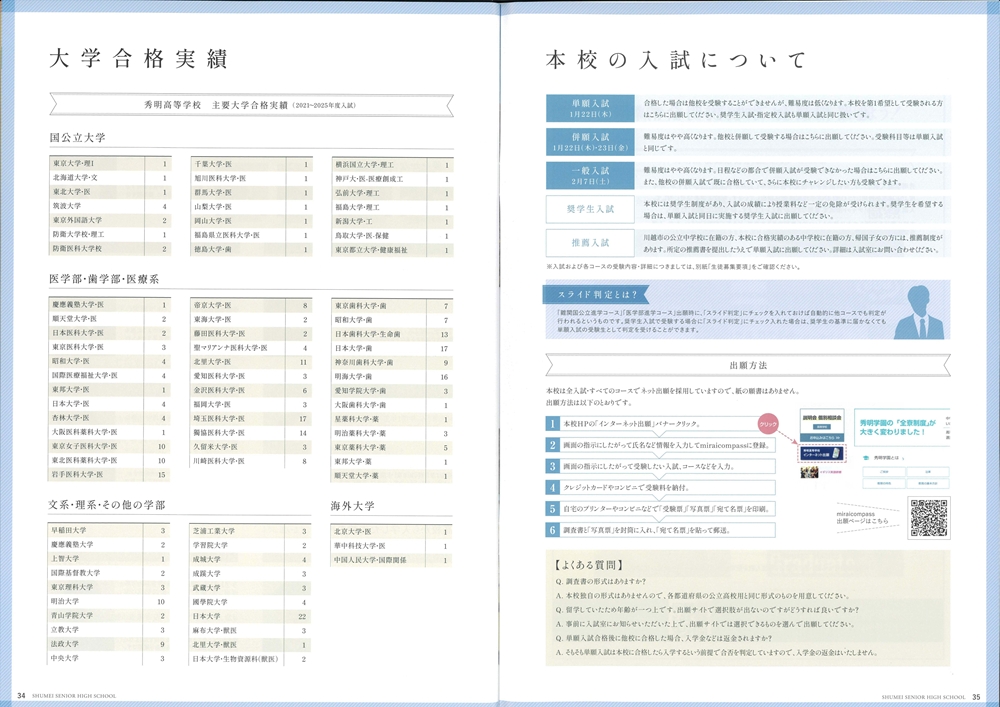
Task: Click the 出願方法 section banner
Action: pos(748,365)
